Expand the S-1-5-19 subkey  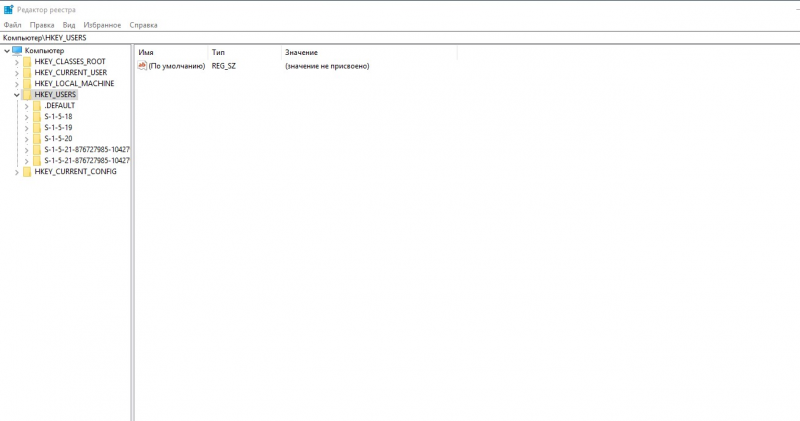[26, 128]
